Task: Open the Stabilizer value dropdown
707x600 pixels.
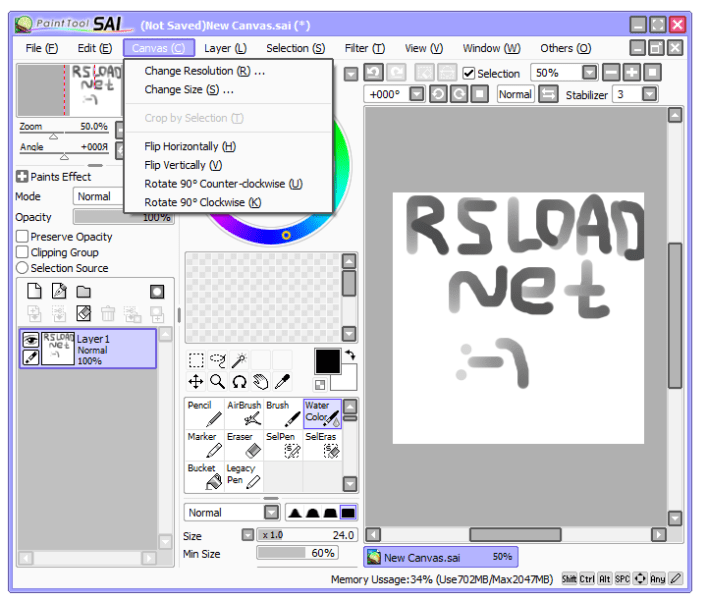Action: (649, 94)
